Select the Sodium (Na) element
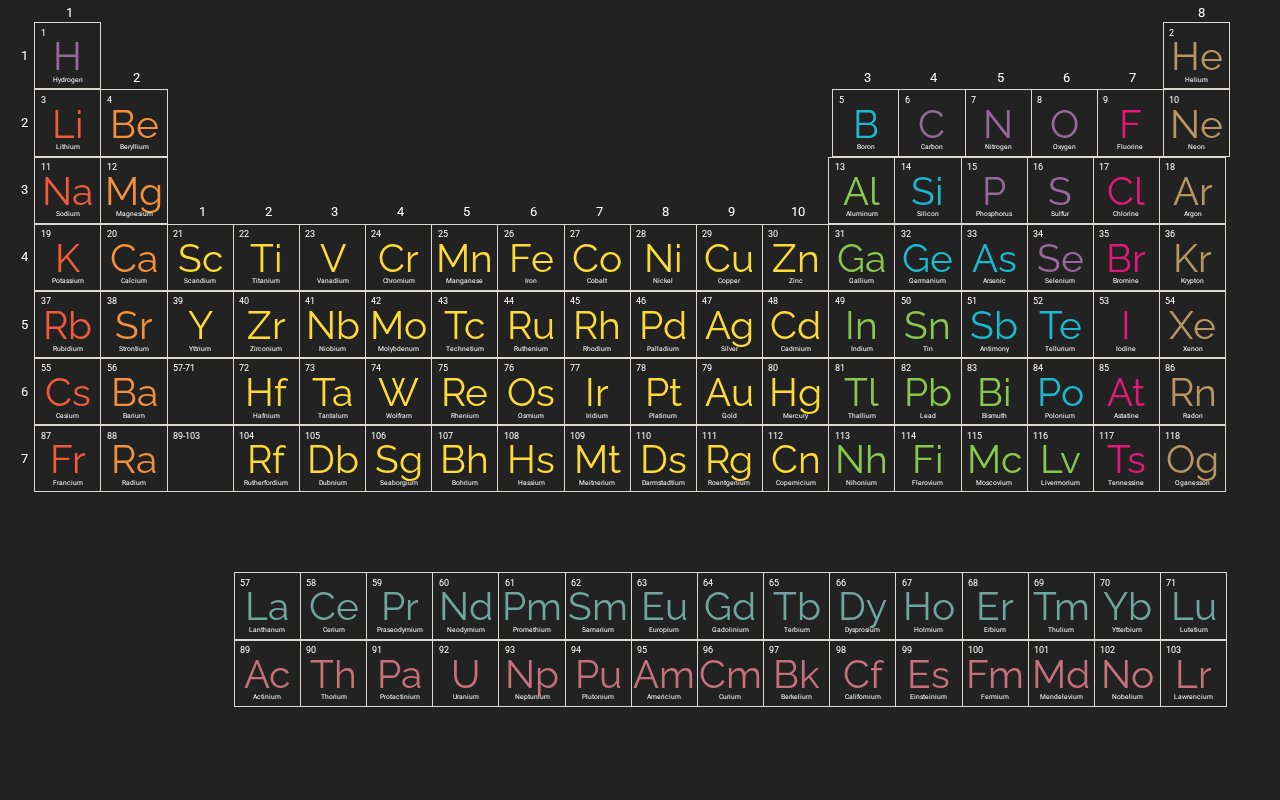Screen dimensions: 1280x800 (x=67, y=191)
